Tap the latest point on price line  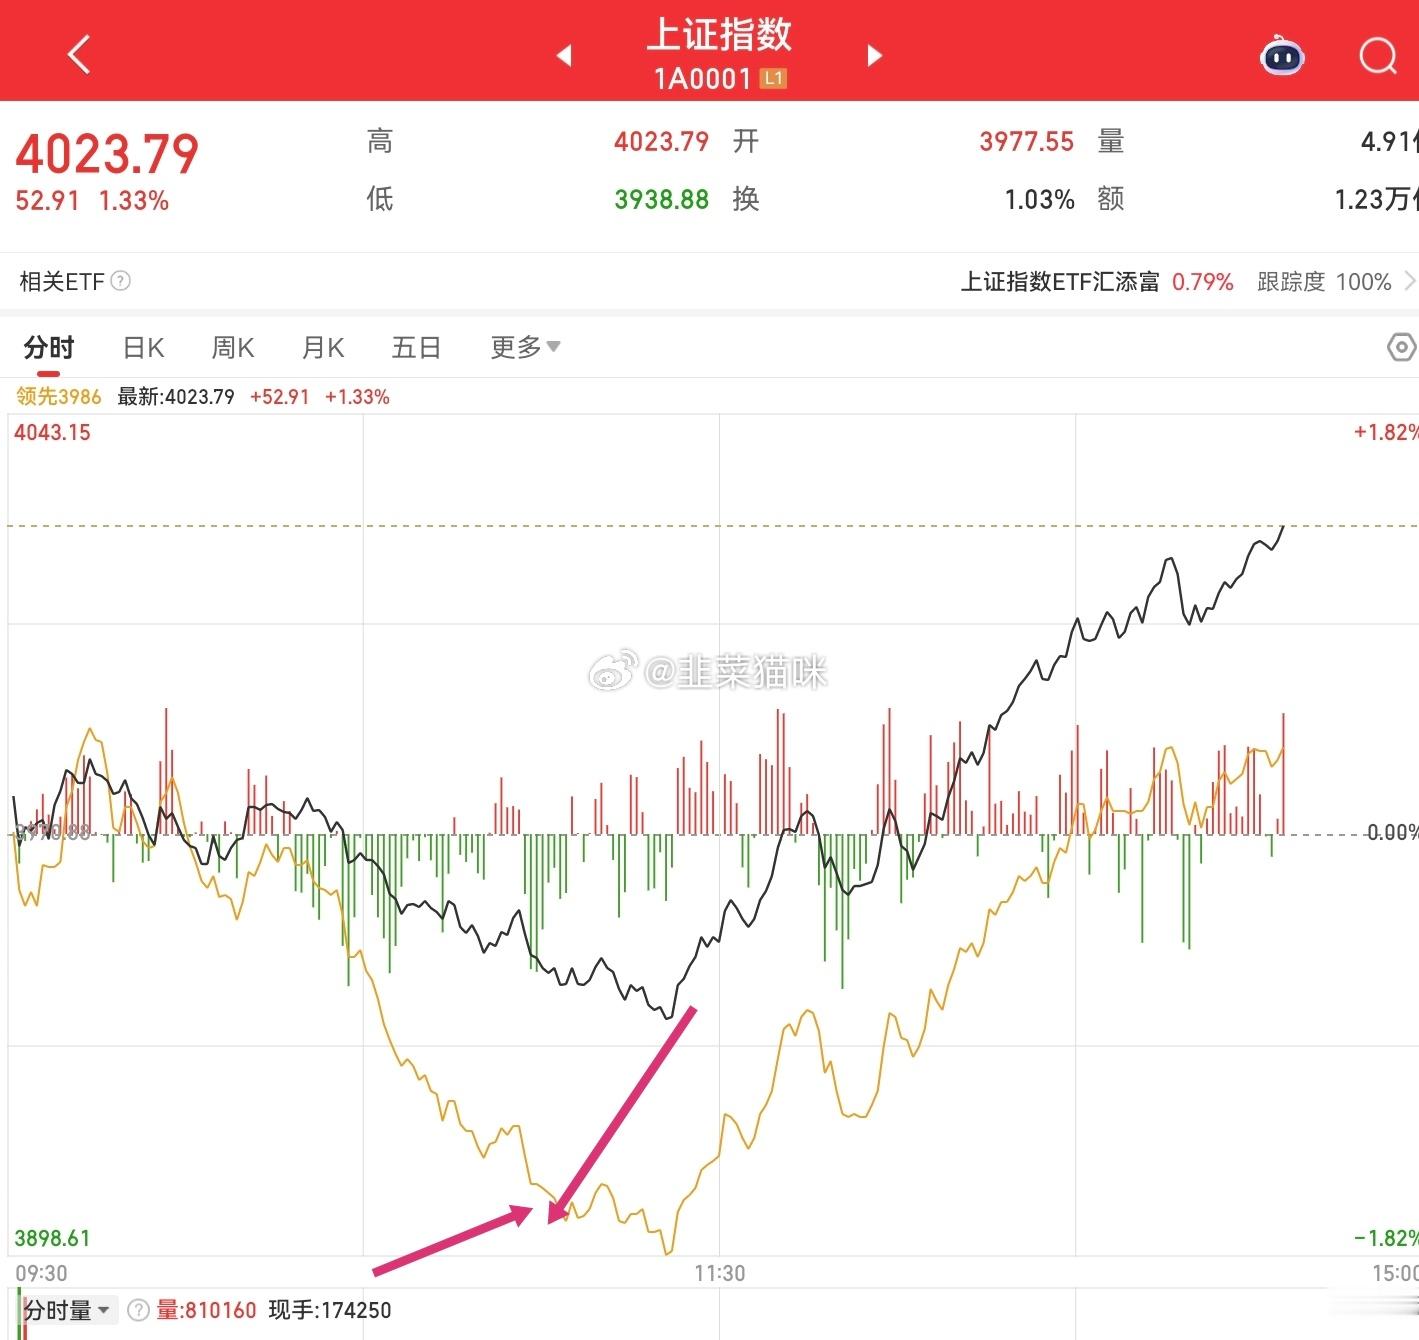[1283, 527]
